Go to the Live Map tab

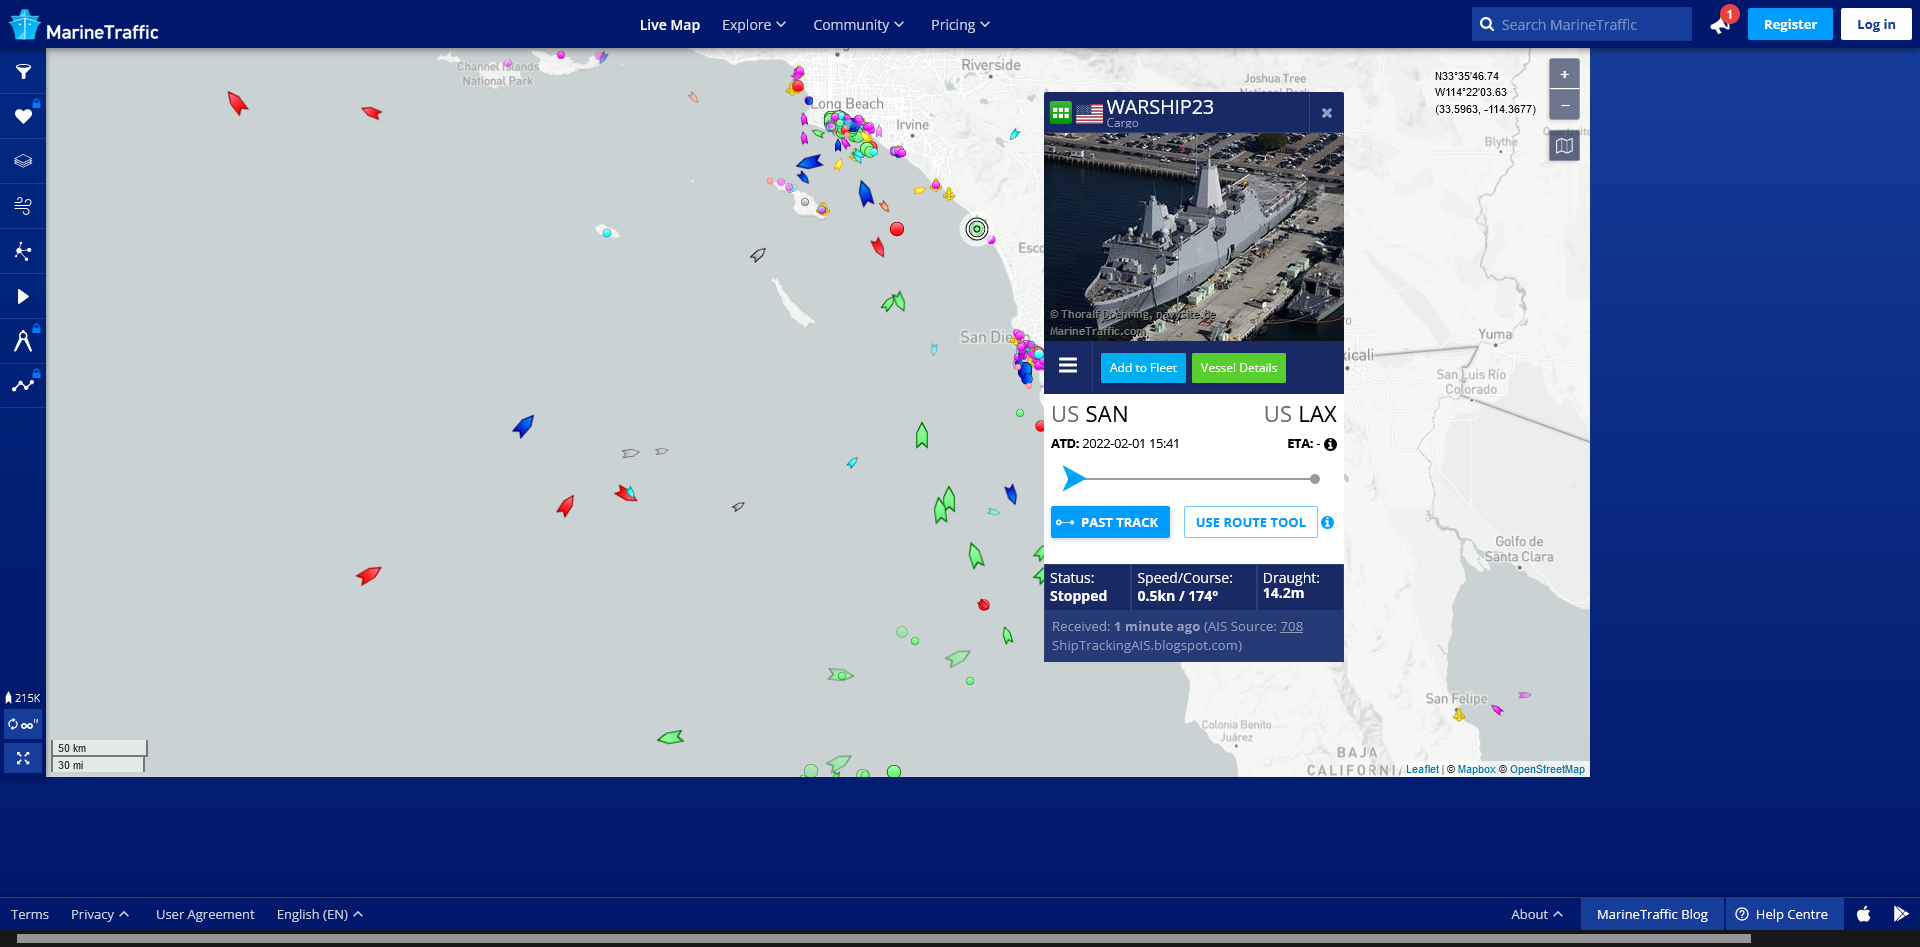(x=670, y=25)
